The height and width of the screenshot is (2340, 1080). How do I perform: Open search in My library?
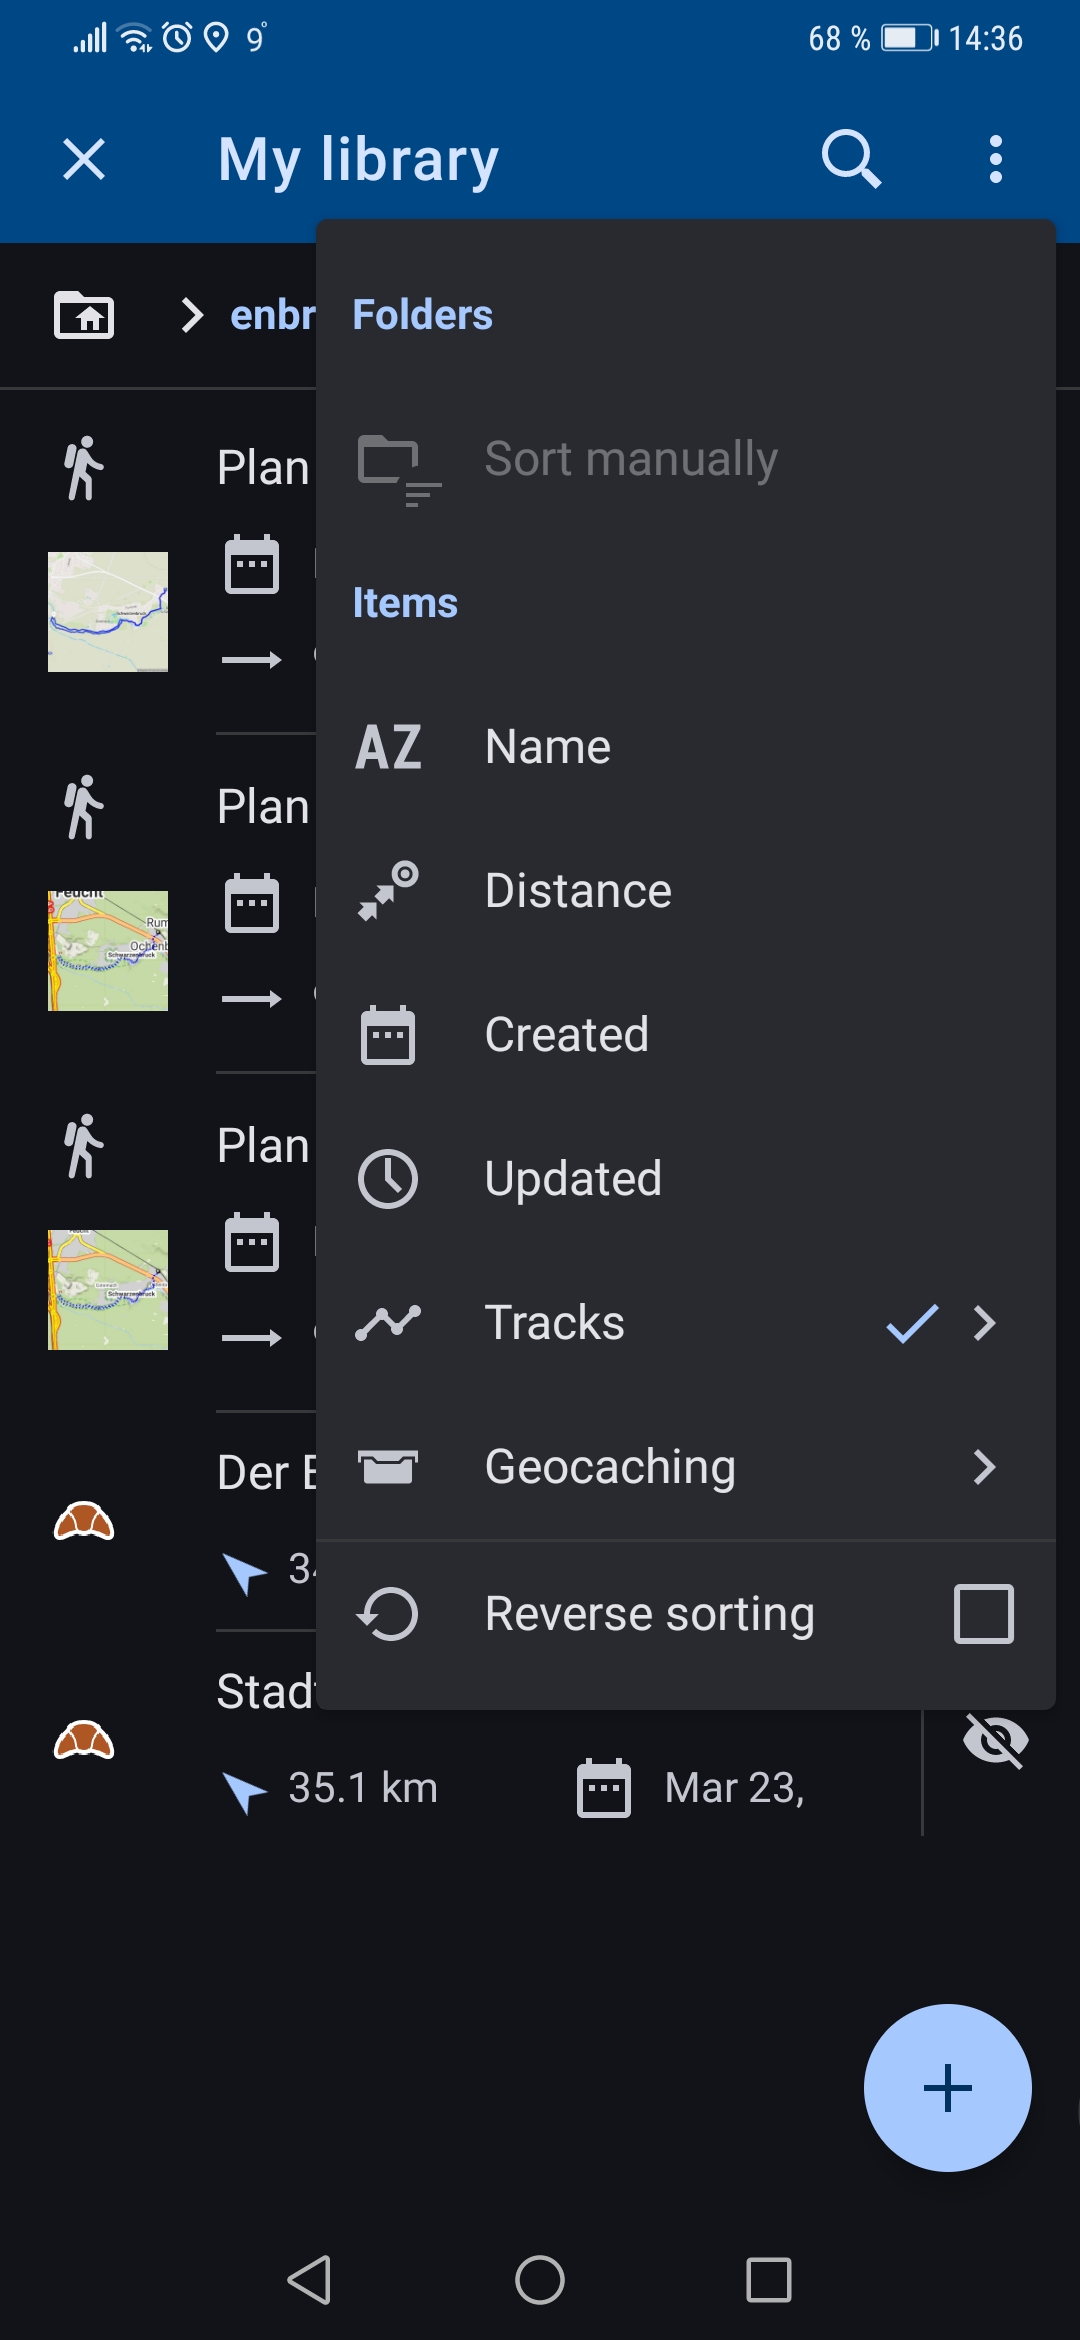tap(851, 159)
